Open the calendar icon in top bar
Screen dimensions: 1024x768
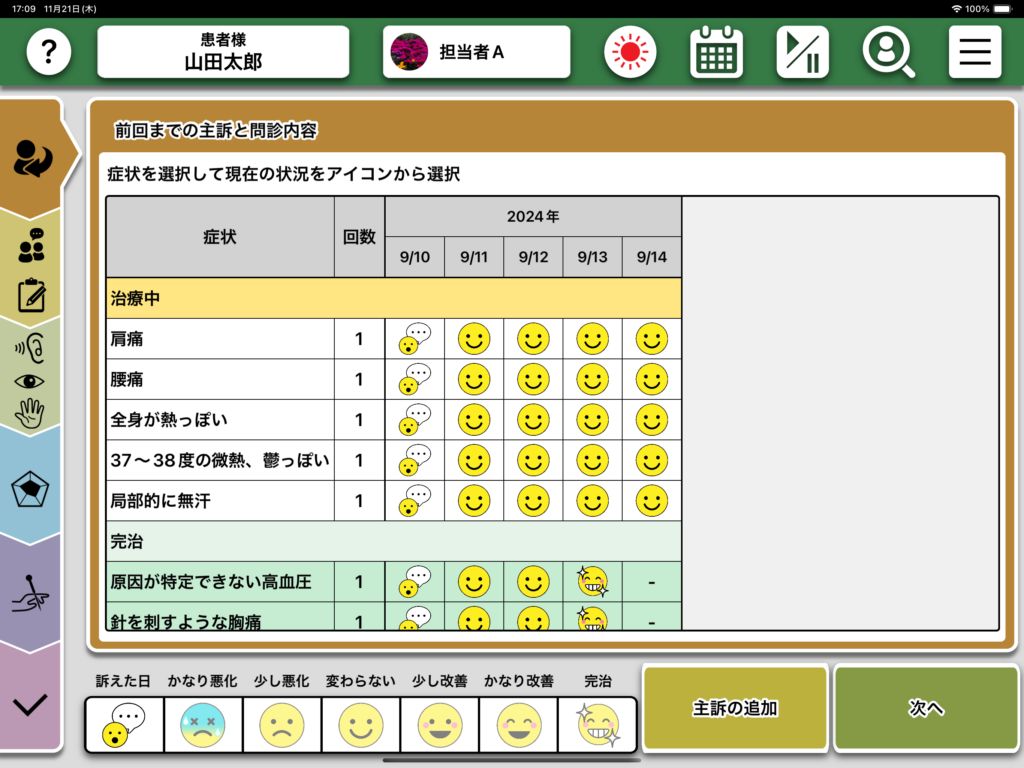coord(716,52)
